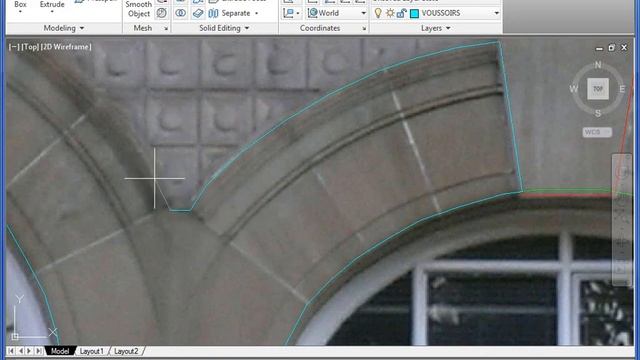The width and height of the screenshot is (640, 360).
Task: Open Mesh panel dialog launcher arrow
Action: [x=166, y=29]
